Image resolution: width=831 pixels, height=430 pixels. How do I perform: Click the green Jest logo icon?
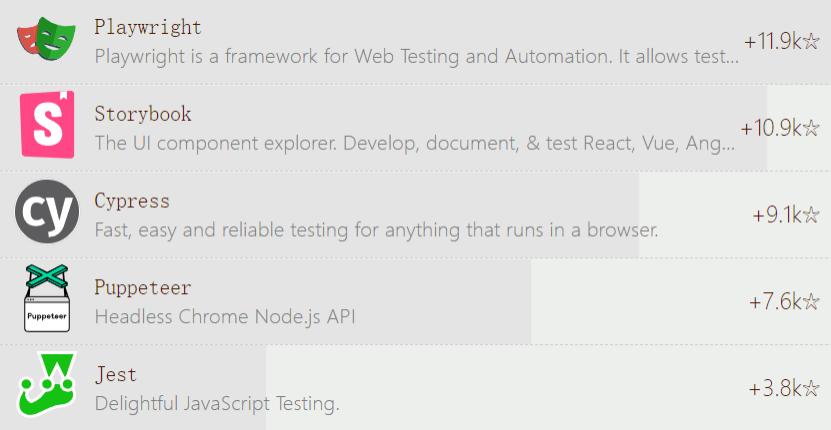point(46,384)
